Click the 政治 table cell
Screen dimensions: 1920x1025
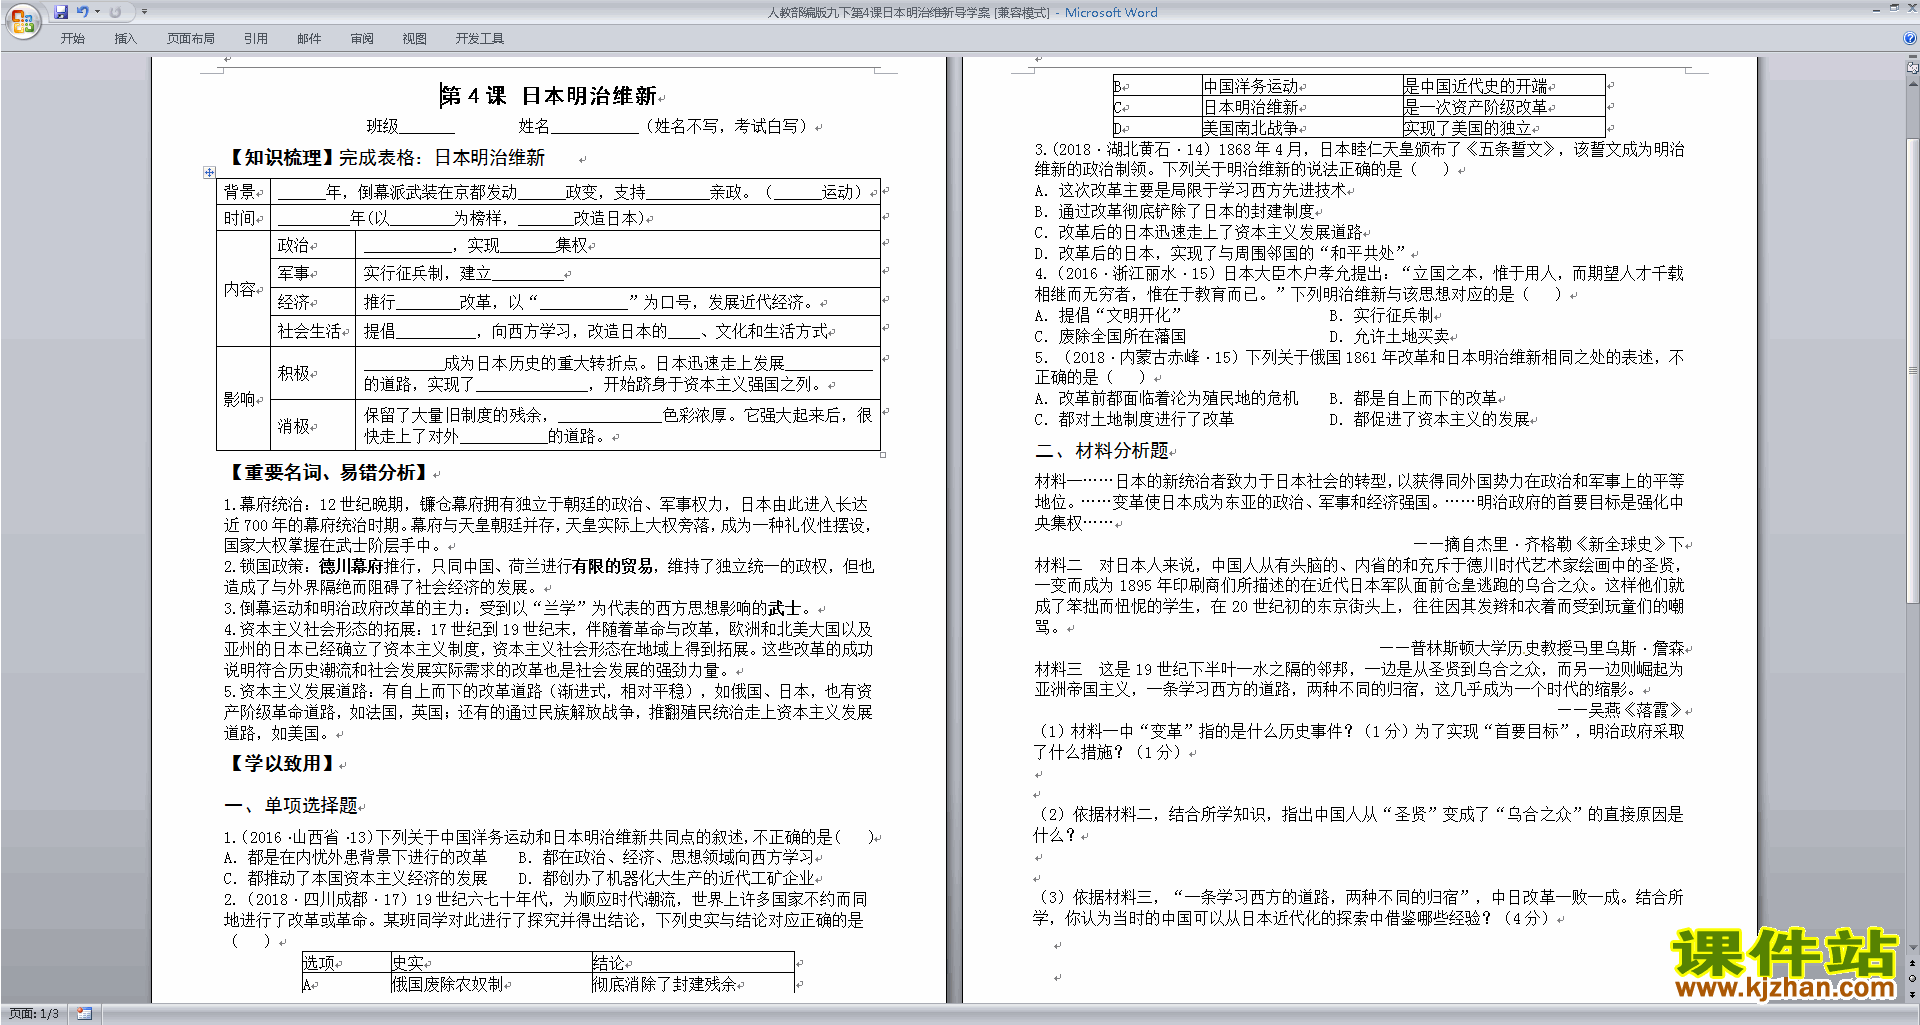click(313, 245)
